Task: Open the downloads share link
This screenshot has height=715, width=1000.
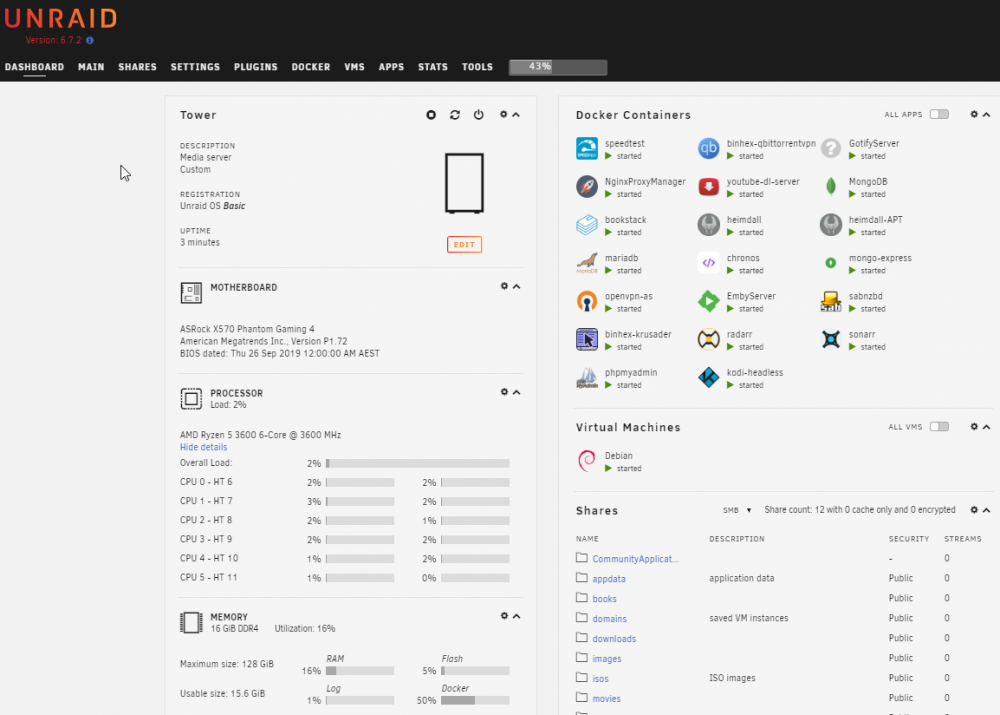Action: (x=614, y=638)
